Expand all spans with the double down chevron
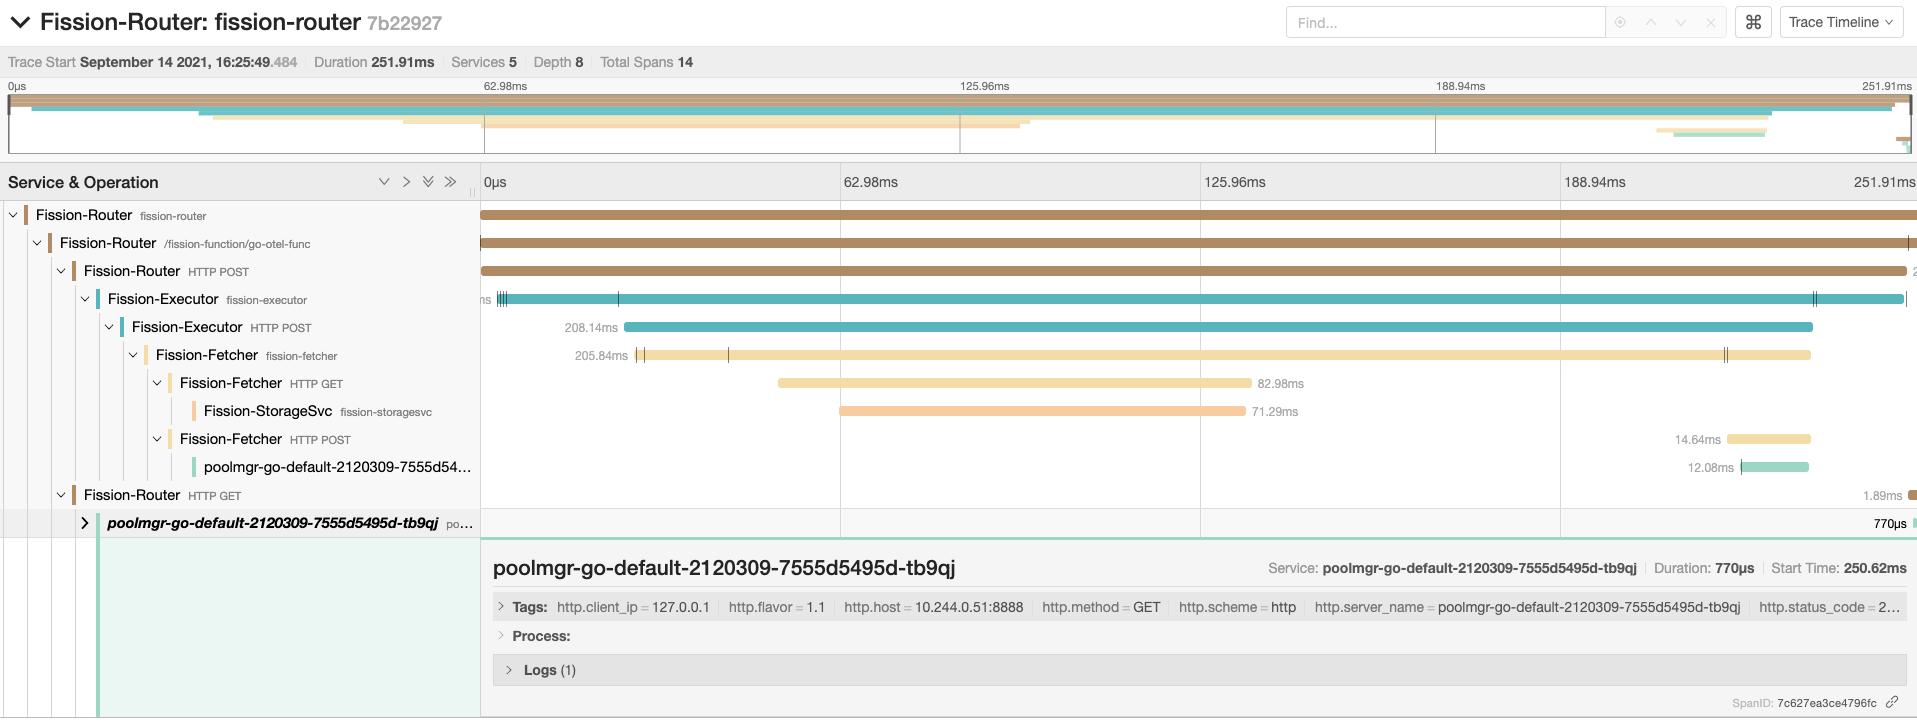1917x727 pixels. [x=428, y=182]
